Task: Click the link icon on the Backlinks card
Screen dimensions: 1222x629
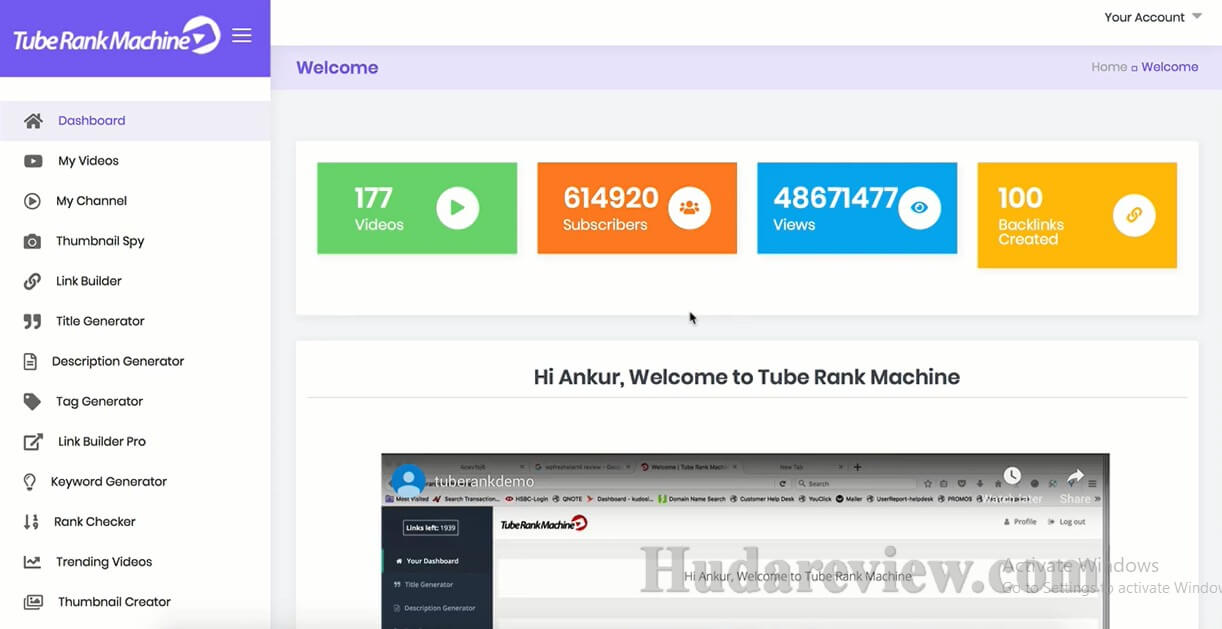Action: click(1134, 215)
